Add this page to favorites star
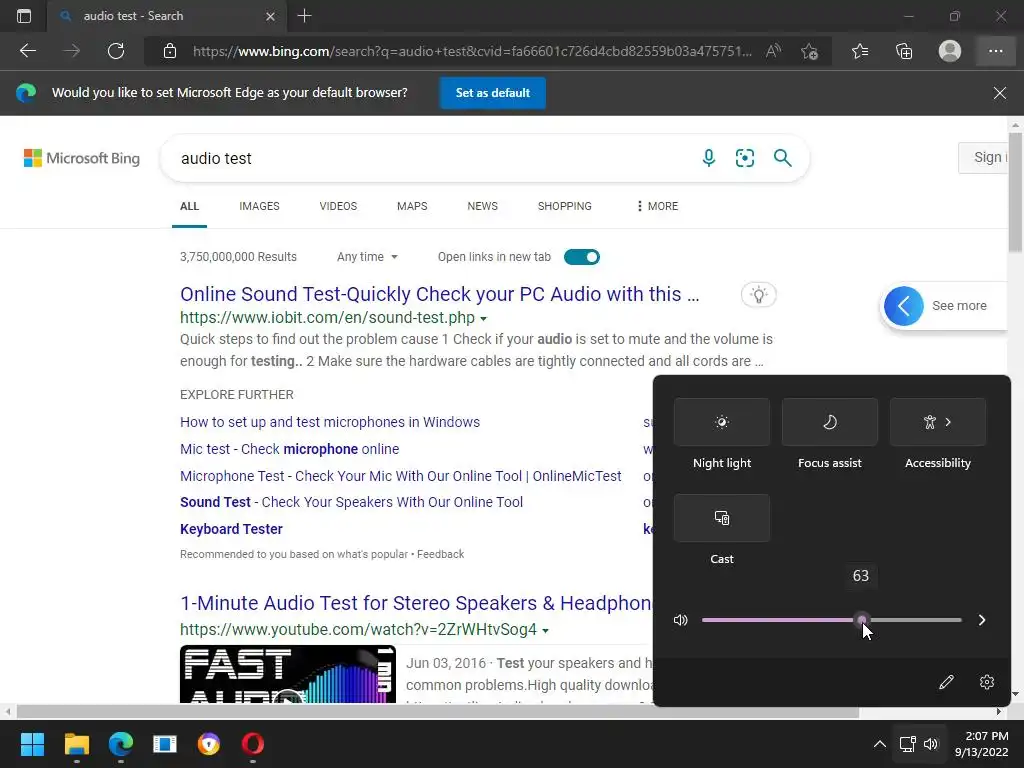The height and width of the screenshot is (768, 1024). tap(809, 51)
